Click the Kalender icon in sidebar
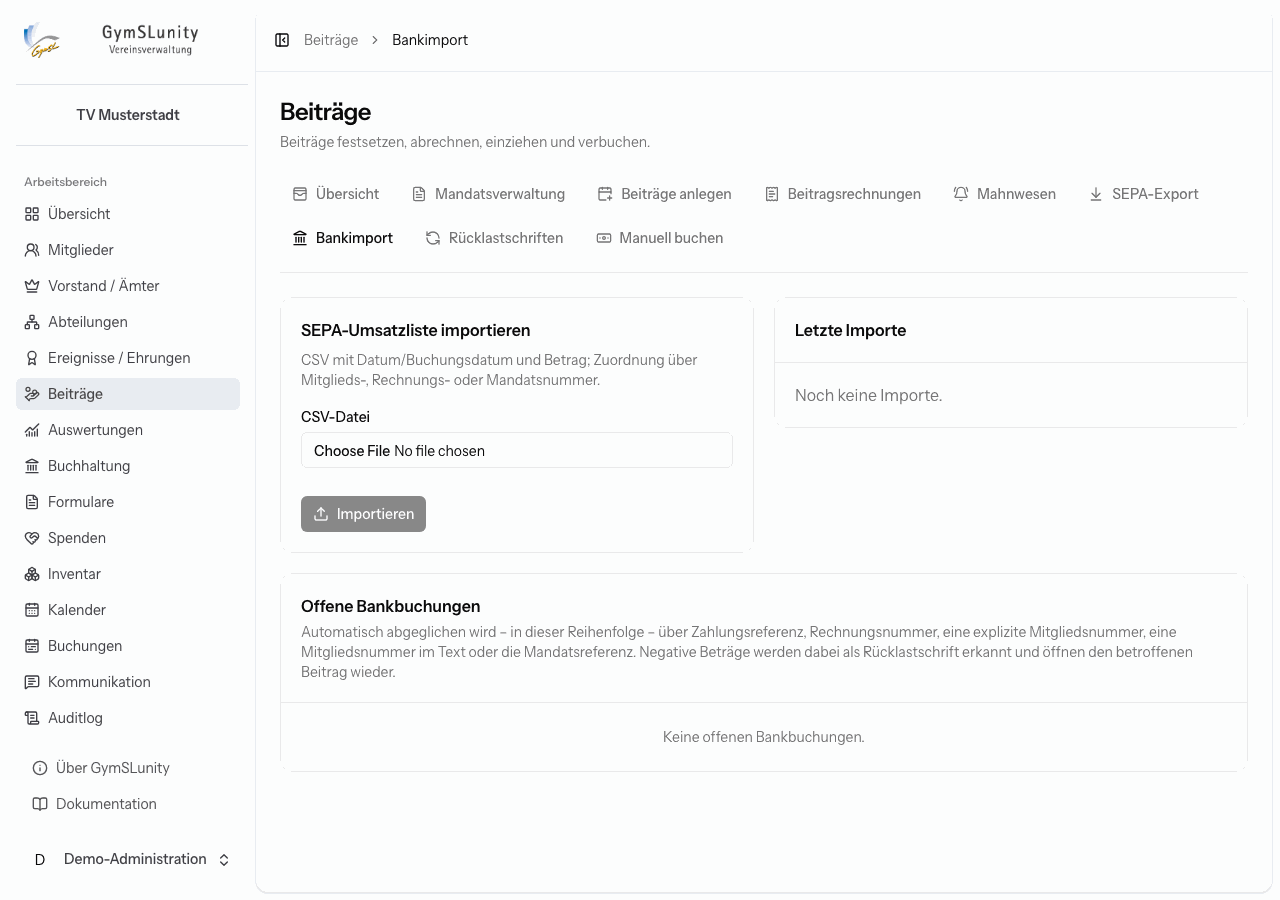This screenshot has height=900, width=1280. 32,610
